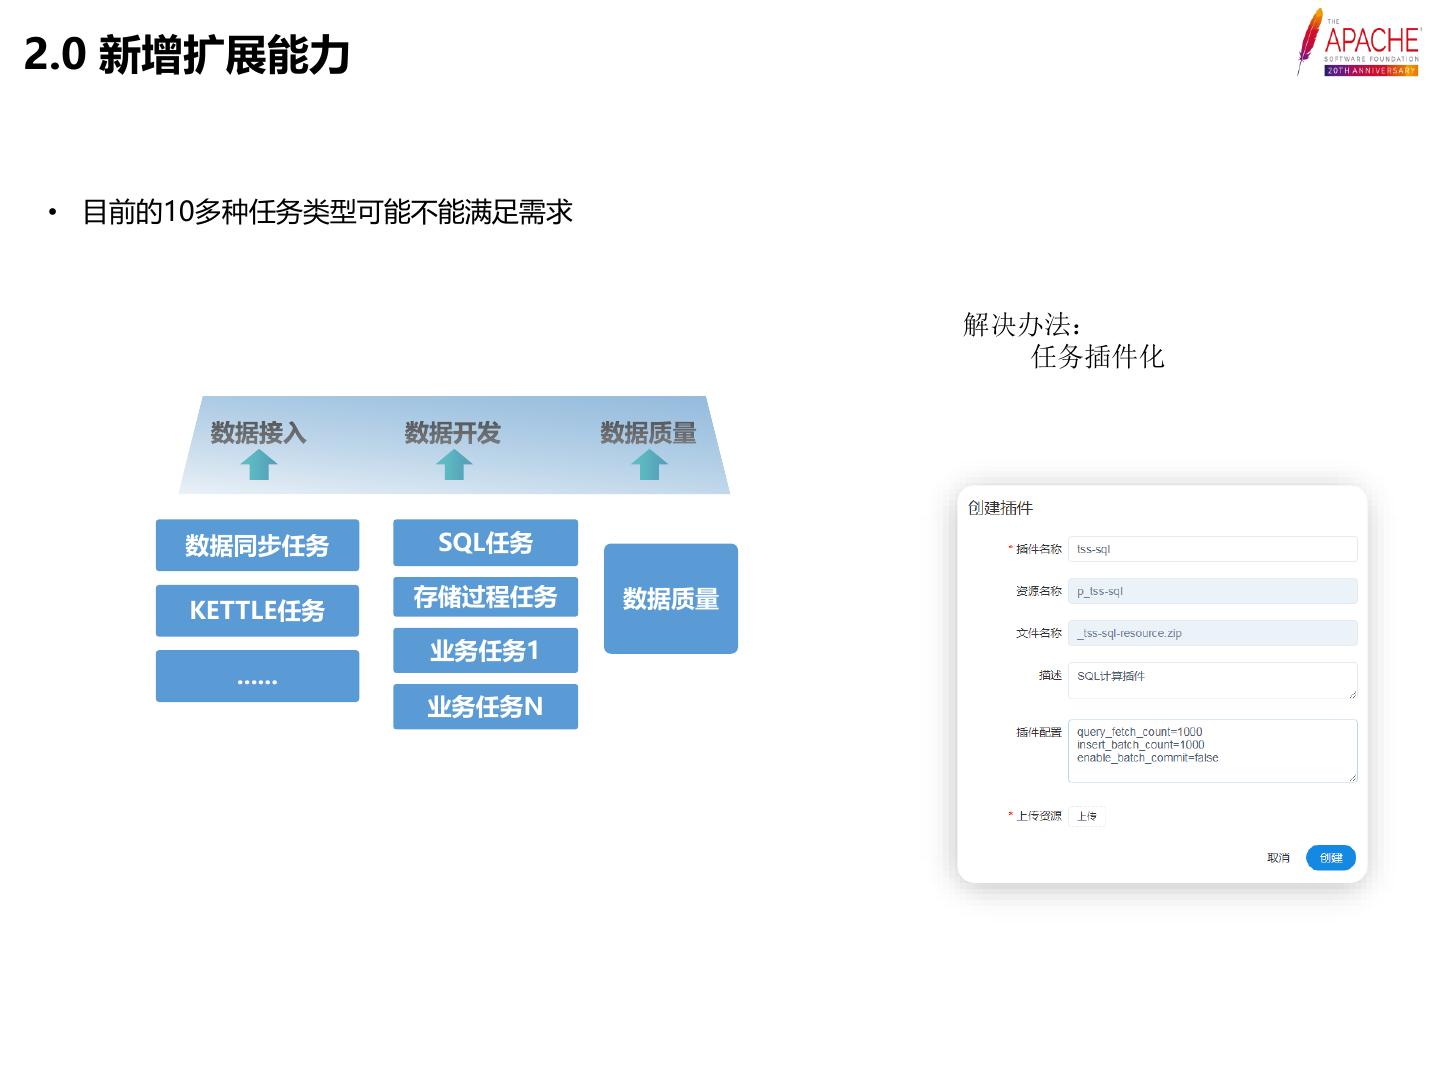Select the SQL任务 block

(x=485, y=542)
